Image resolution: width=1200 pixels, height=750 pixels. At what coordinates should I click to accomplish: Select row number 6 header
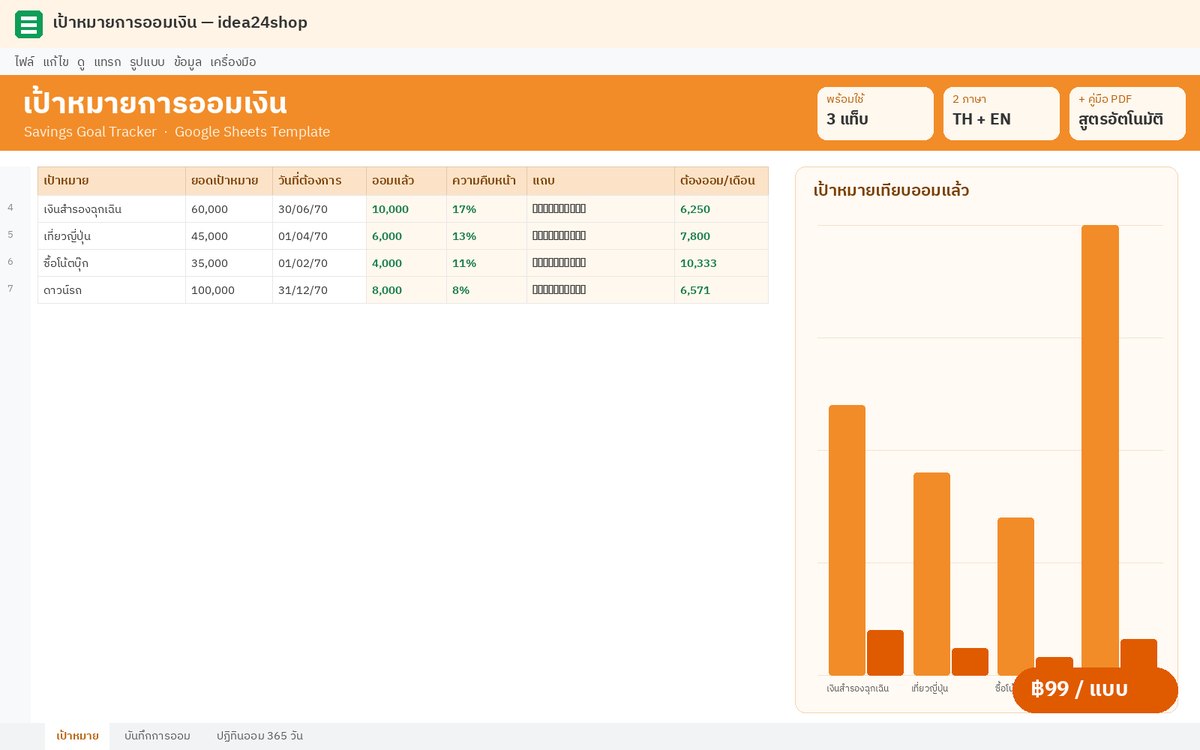[10, 262]
